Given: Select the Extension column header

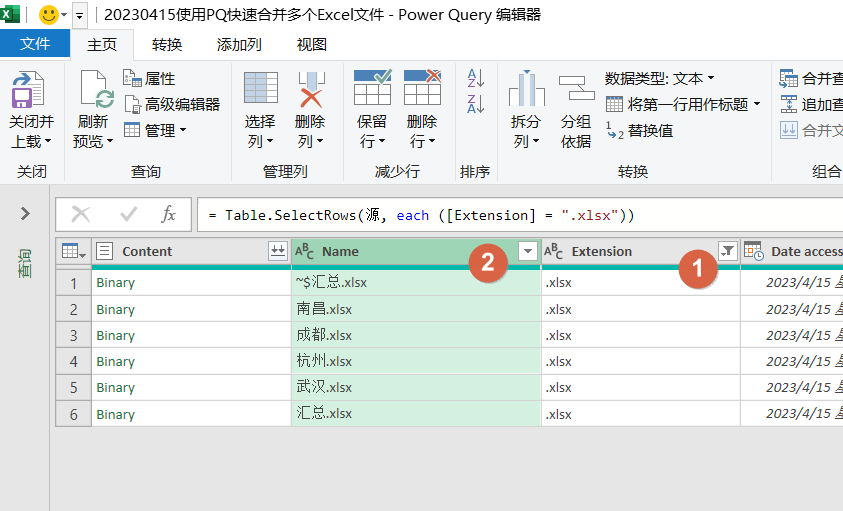Looking at the screenshot, I should click(x=641, y=251).
